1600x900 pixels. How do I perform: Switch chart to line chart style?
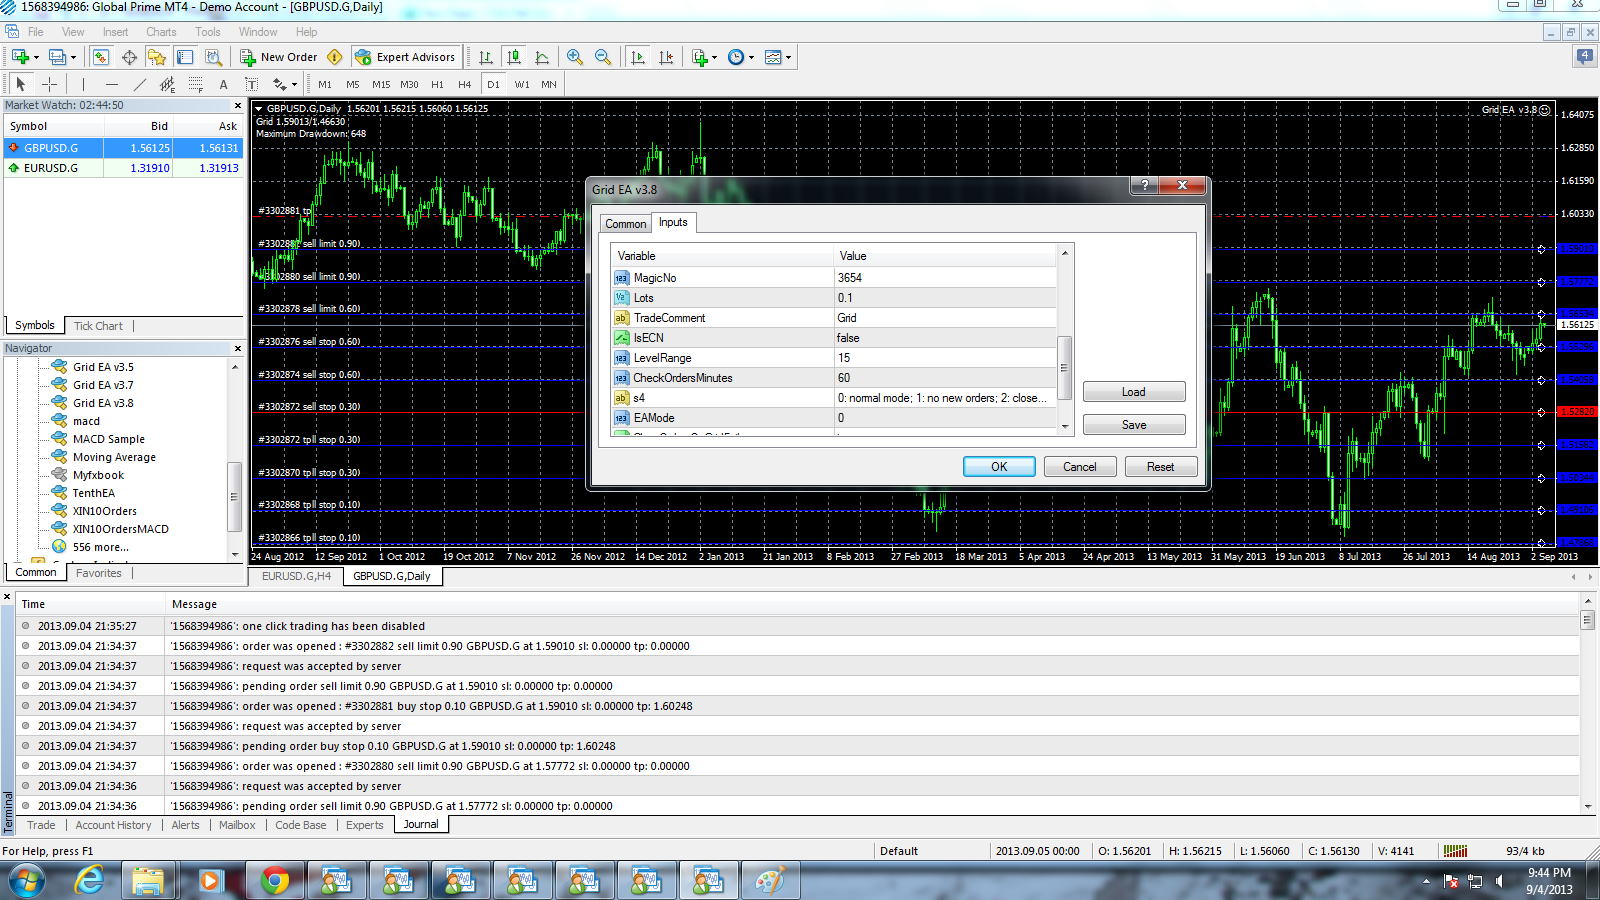point(542,57)
